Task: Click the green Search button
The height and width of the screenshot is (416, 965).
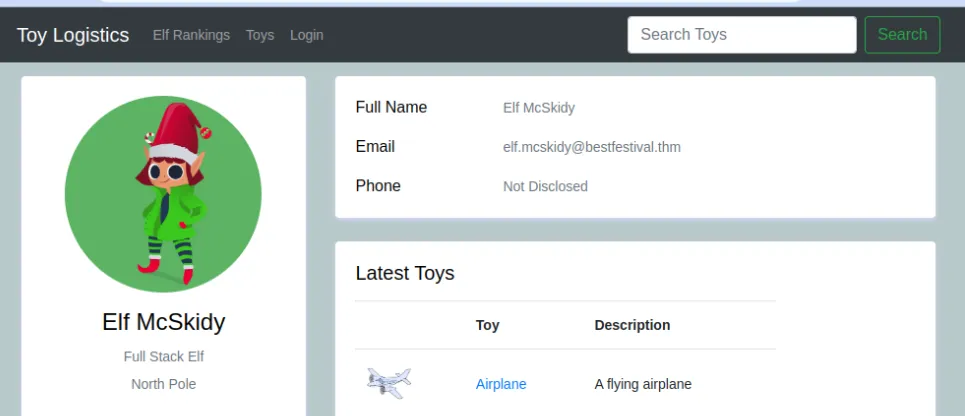Action: click(x=902, y=34)
